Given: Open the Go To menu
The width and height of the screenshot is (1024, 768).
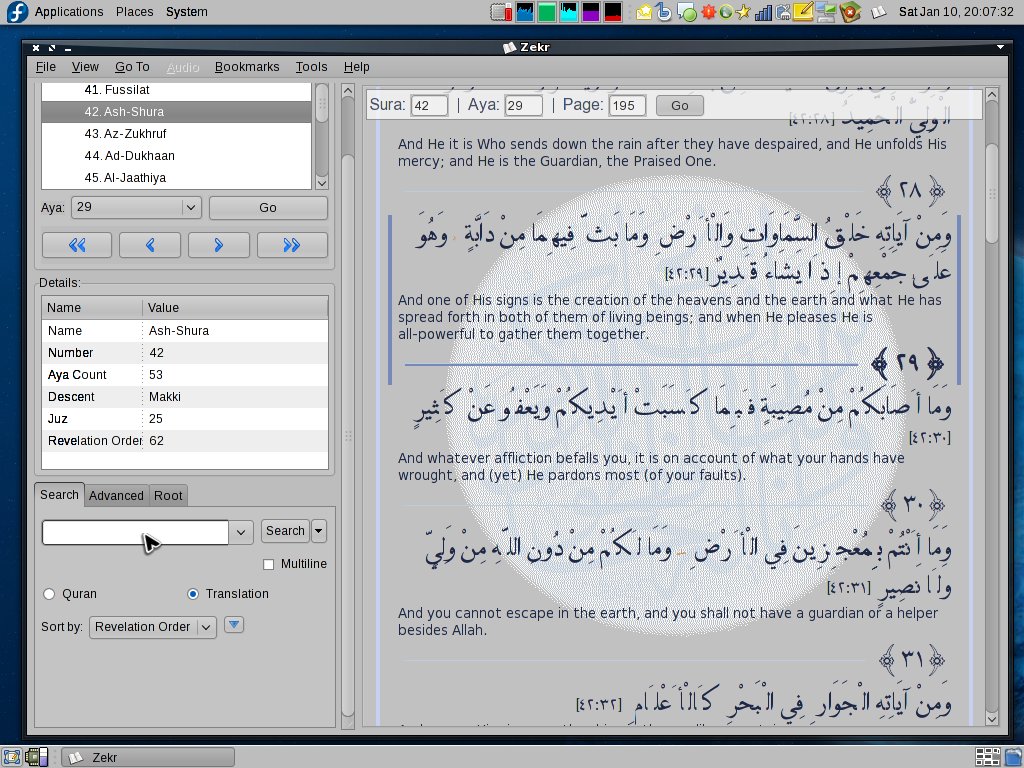Looking at the screenshot, I should (x=133, y=67).
